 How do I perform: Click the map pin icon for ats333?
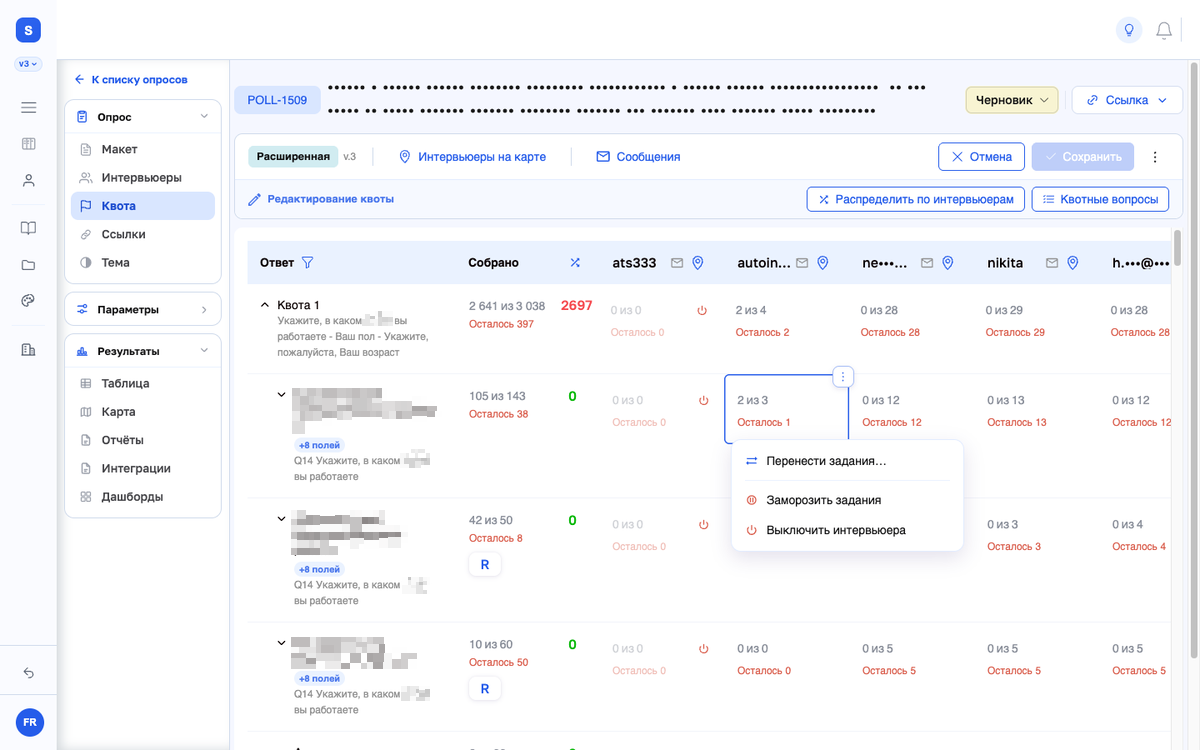(698, 262)
